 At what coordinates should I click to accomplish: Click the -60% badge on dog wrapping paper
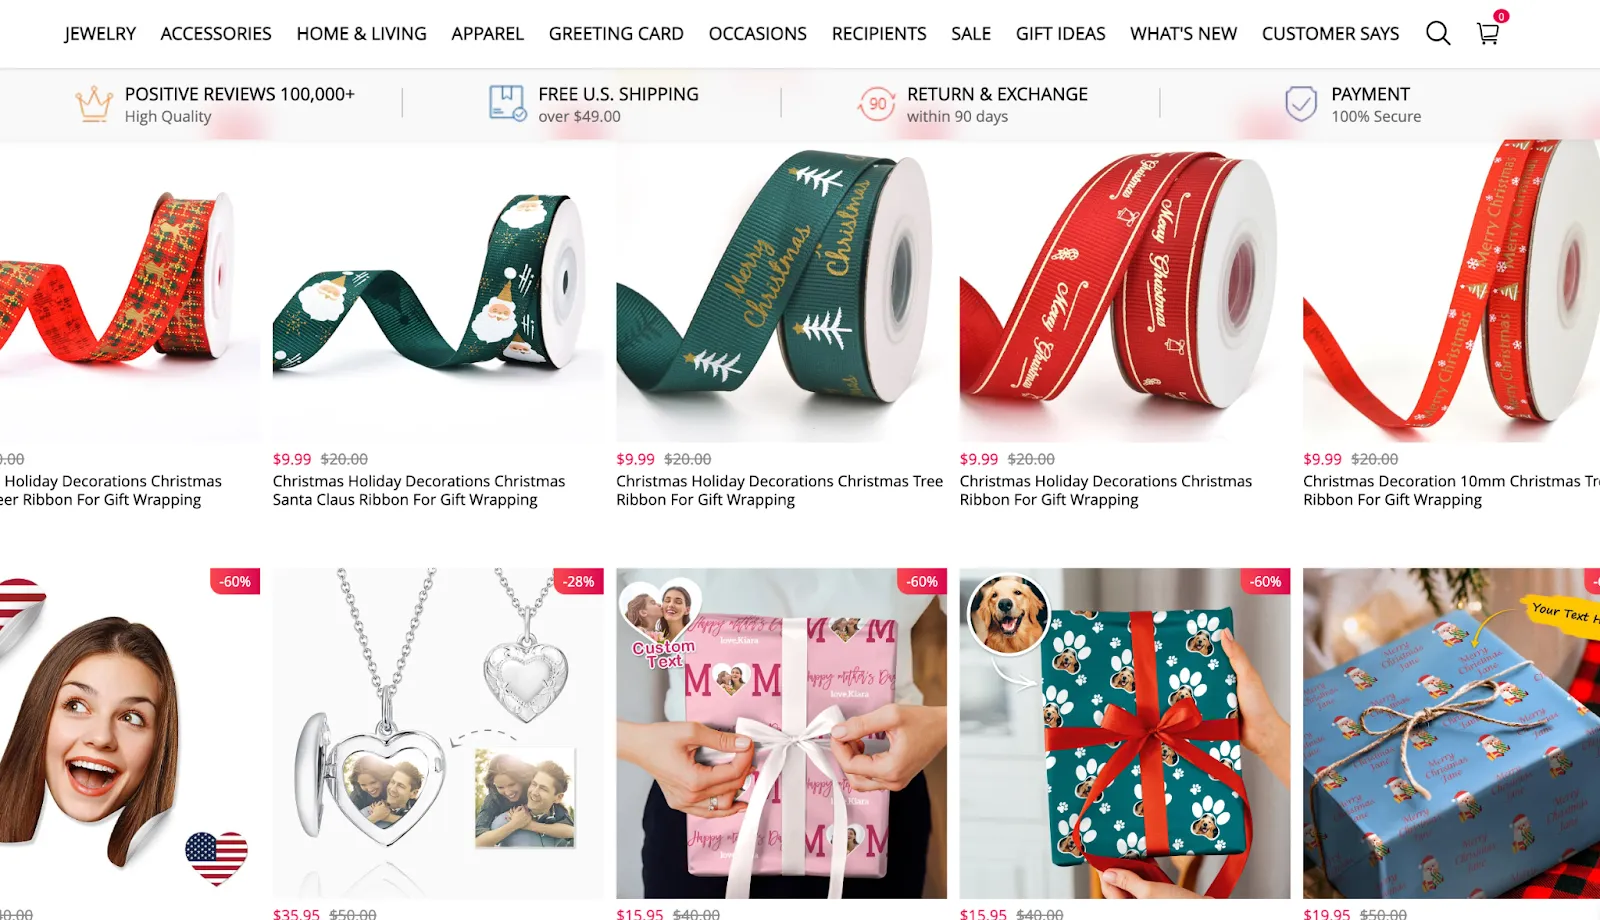pyautogui.click(x=1265, y=581)
